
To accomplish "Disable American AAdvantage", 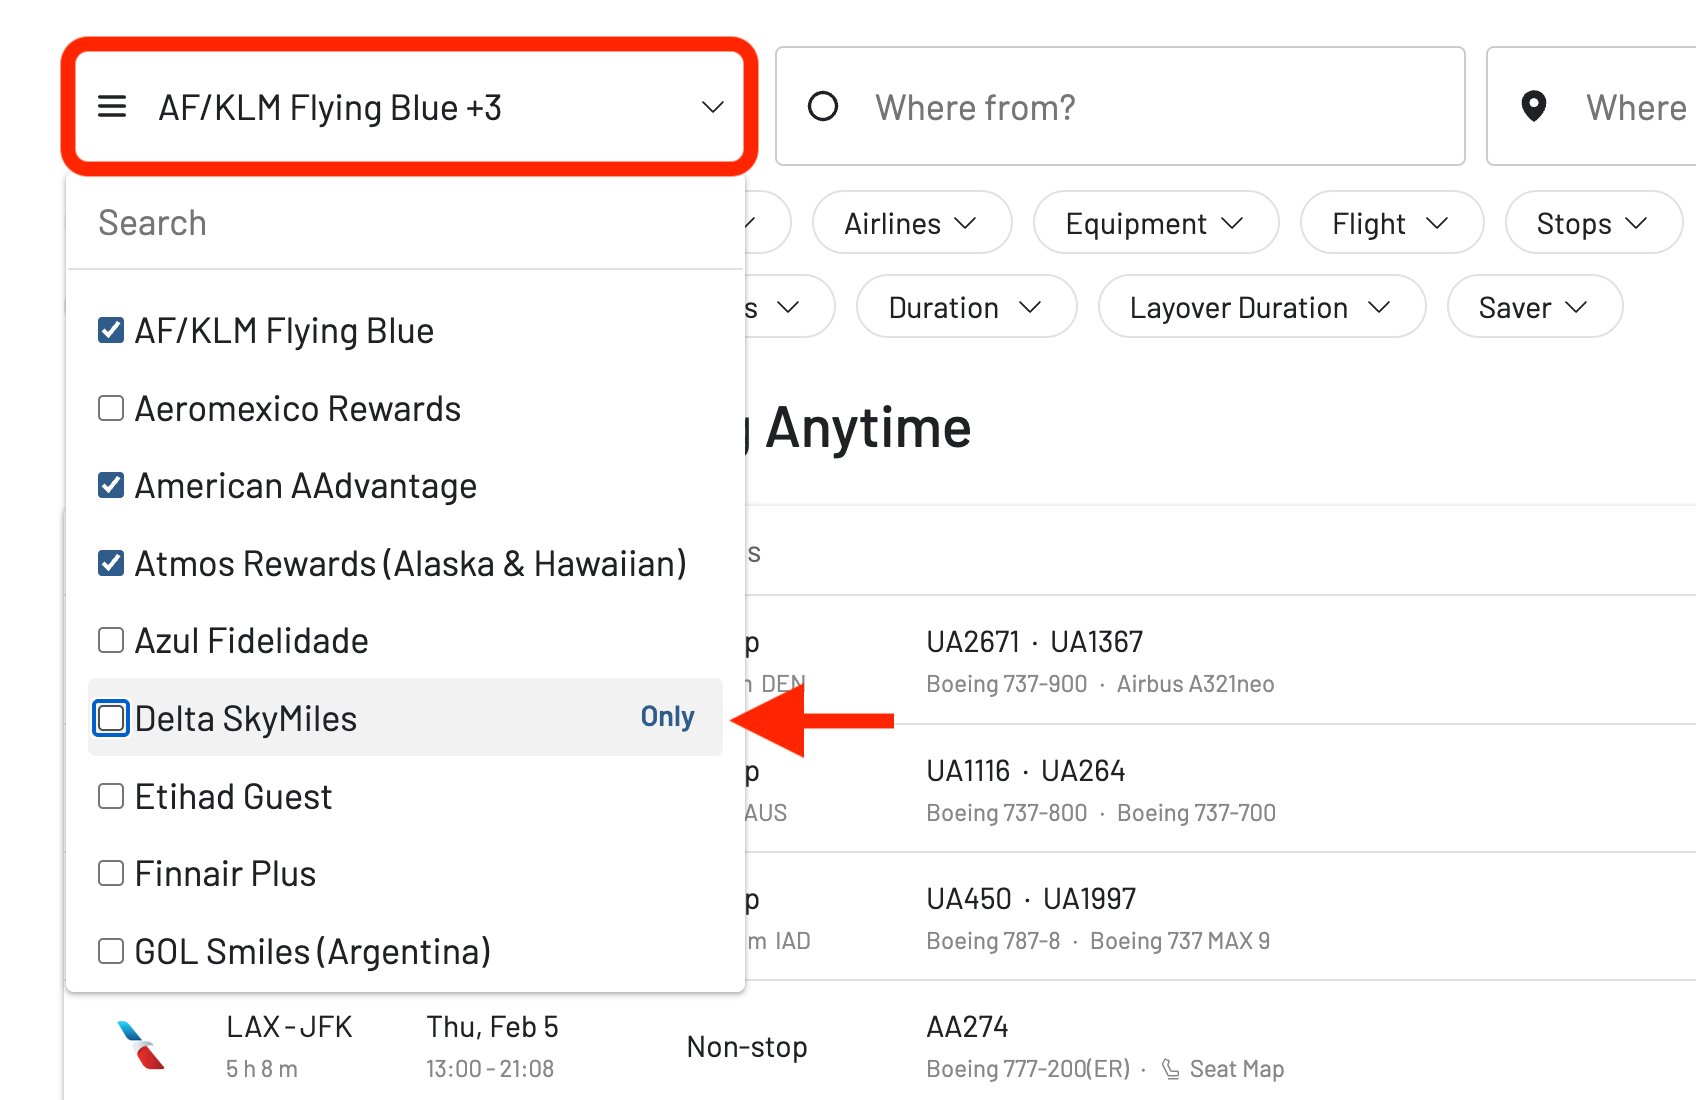I will [110, 485].
